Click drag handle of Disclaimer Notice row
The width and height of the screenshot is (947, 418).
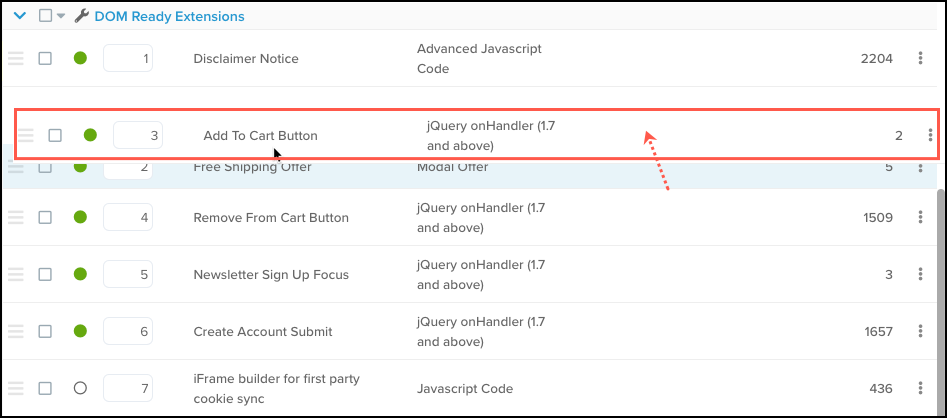pos(15,59)
